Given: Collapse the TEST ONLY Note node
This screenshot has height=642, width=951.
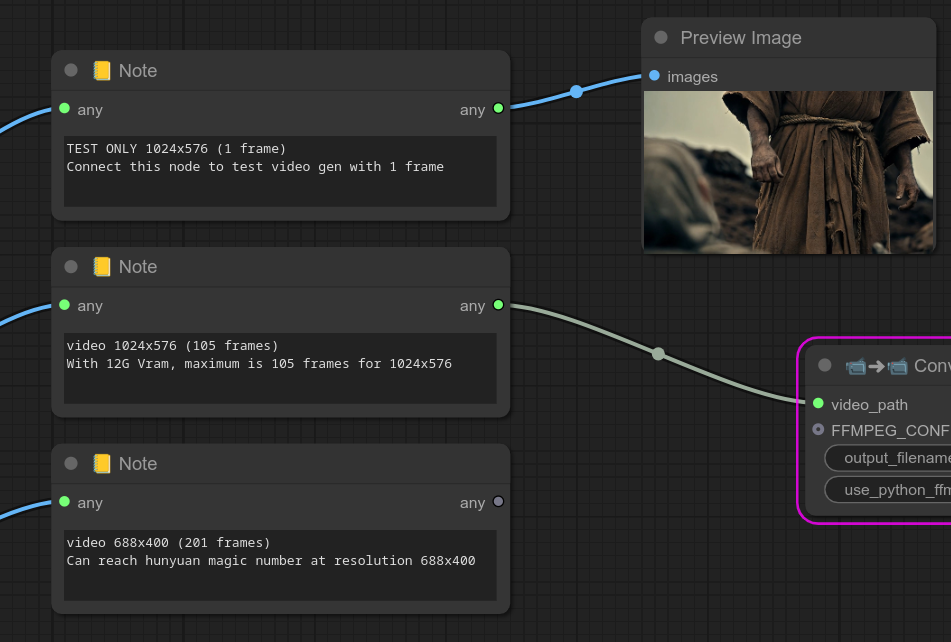Looking at the screenshot, I should coord(71,71).
